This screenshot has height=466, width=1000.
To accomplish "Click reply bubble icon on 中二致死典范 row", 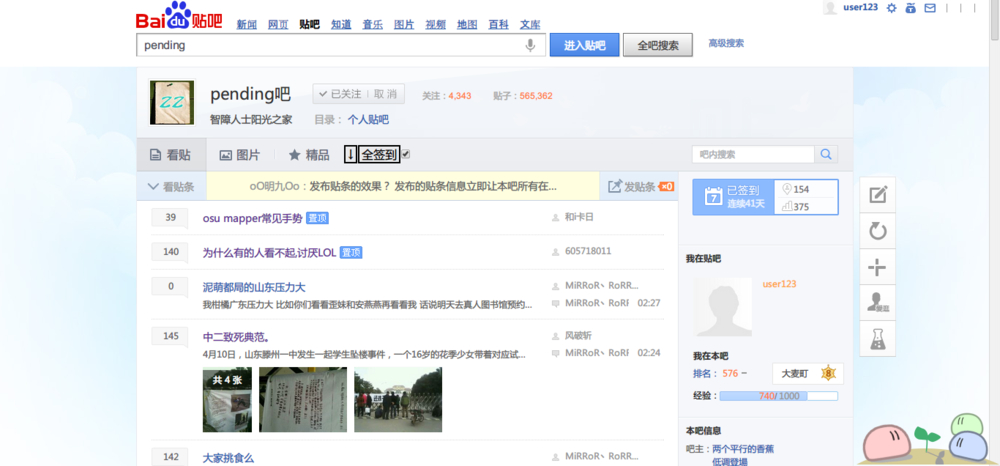I will pyautogui.click(x=555, y=353).
